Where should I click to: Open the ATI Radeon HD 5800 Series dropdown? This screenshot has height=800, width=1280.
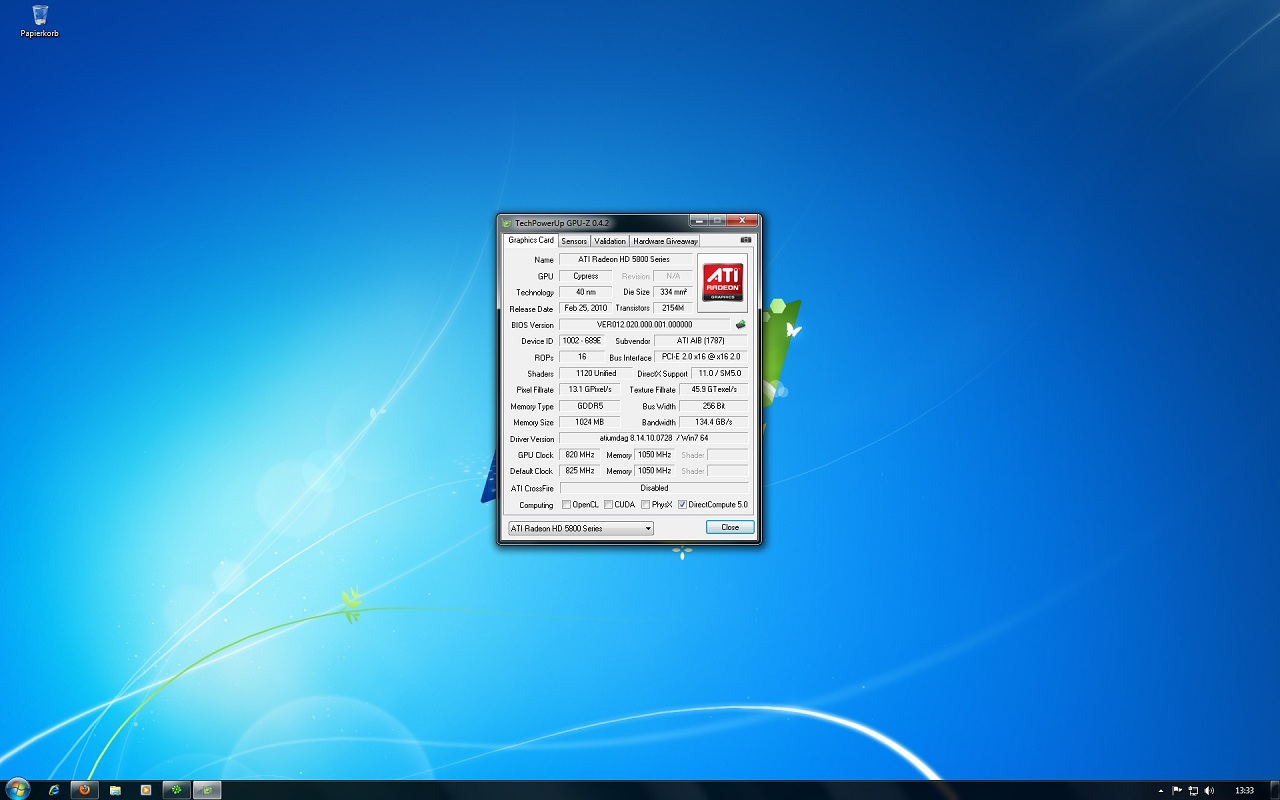581,528
